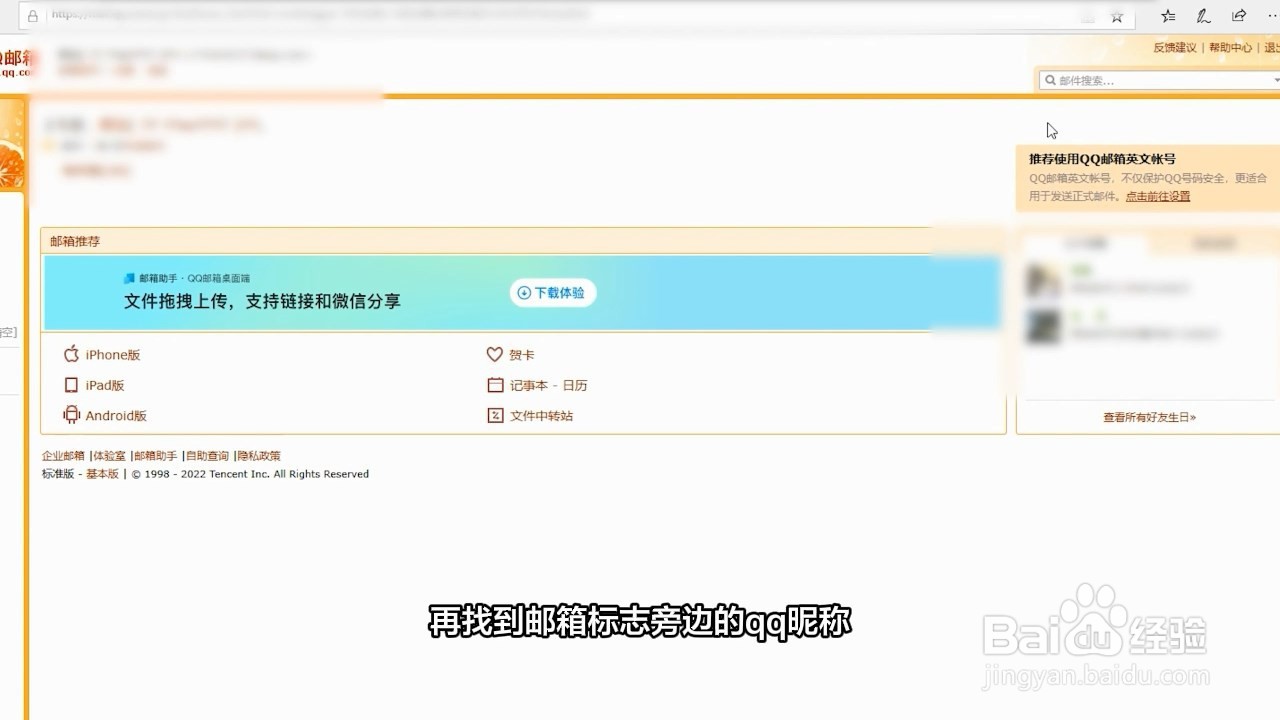Click the calendar icon beside 记事本
The width and height of the screenshot is (1280, 720).
click(x=495, y=385)
